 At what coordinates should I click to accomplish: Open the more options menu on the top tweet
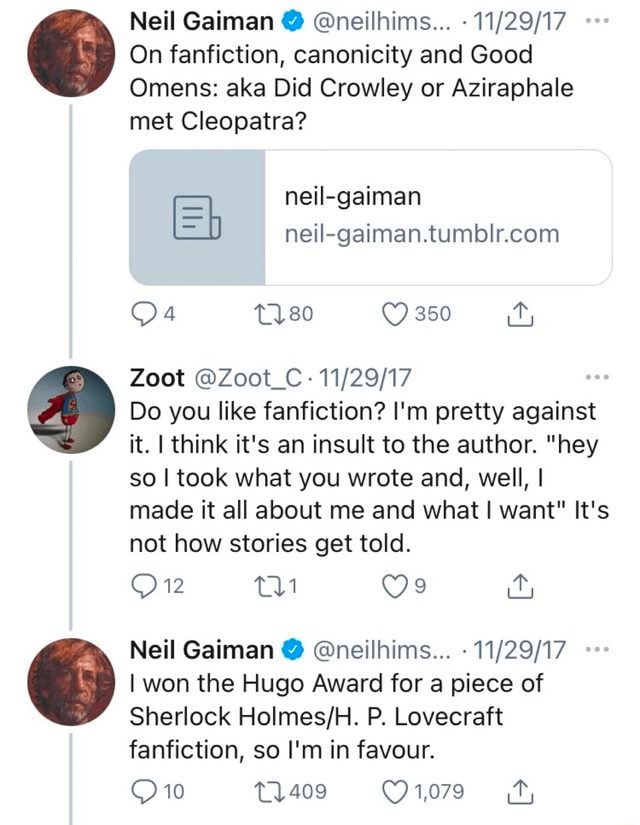pyautogui.click(x=596, y=20)
